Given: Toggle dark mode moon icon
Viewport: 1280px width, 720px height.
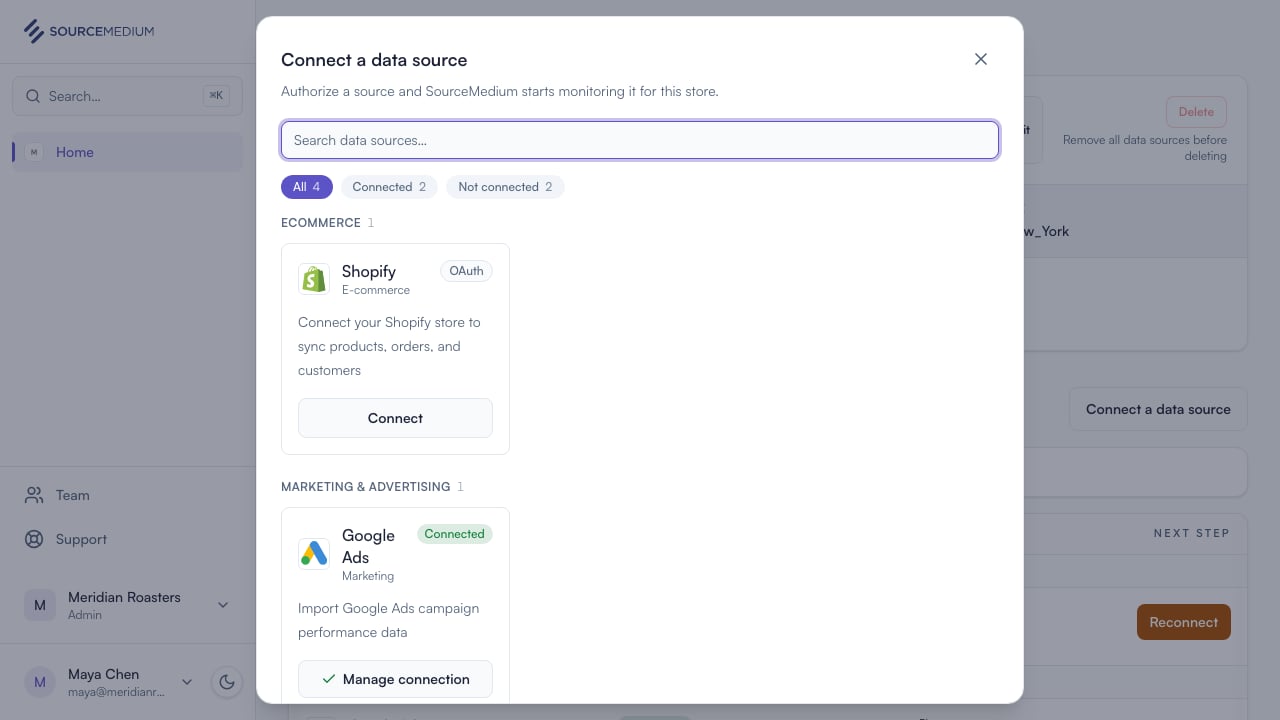Looking at the screenshot, I should pos(227,682).
